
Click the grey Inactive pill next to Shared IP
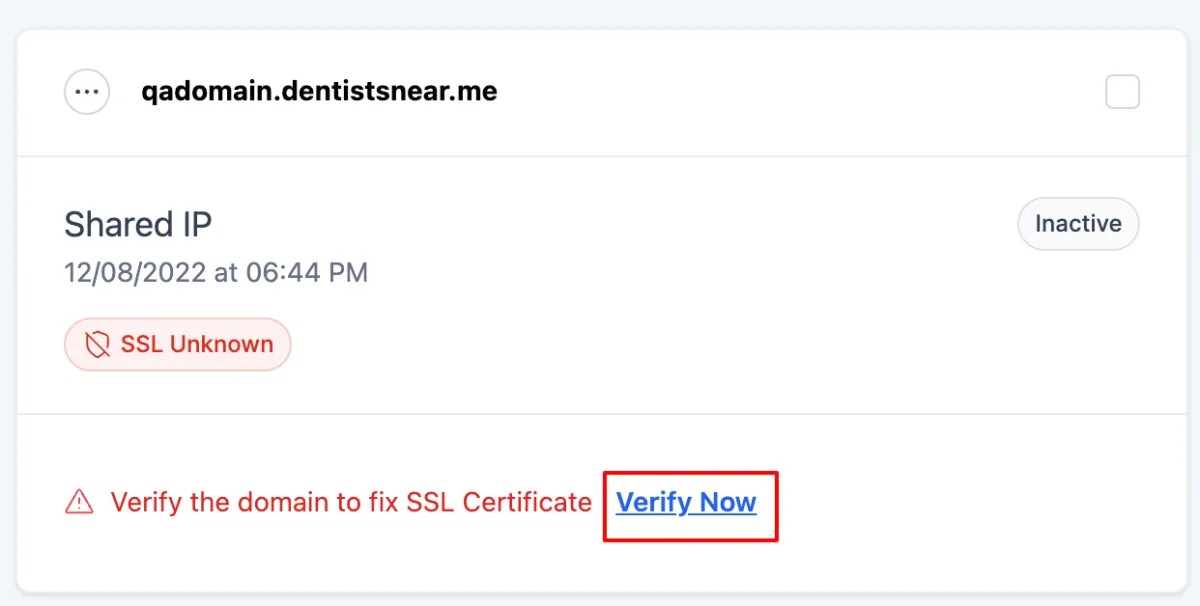coord(1078,224)
